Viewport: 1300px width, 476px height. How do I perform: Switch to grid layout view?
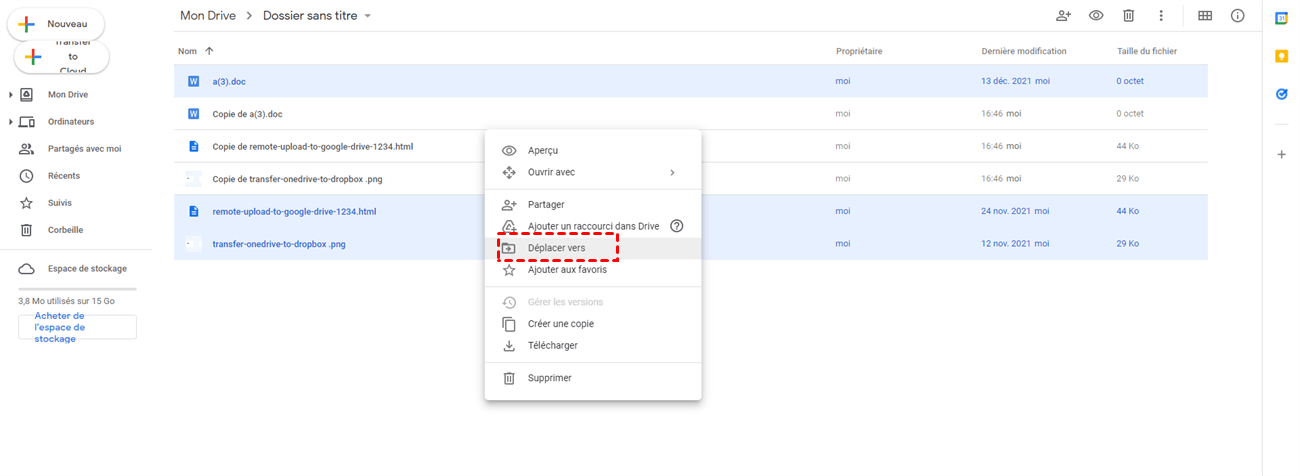[1205, 16]
